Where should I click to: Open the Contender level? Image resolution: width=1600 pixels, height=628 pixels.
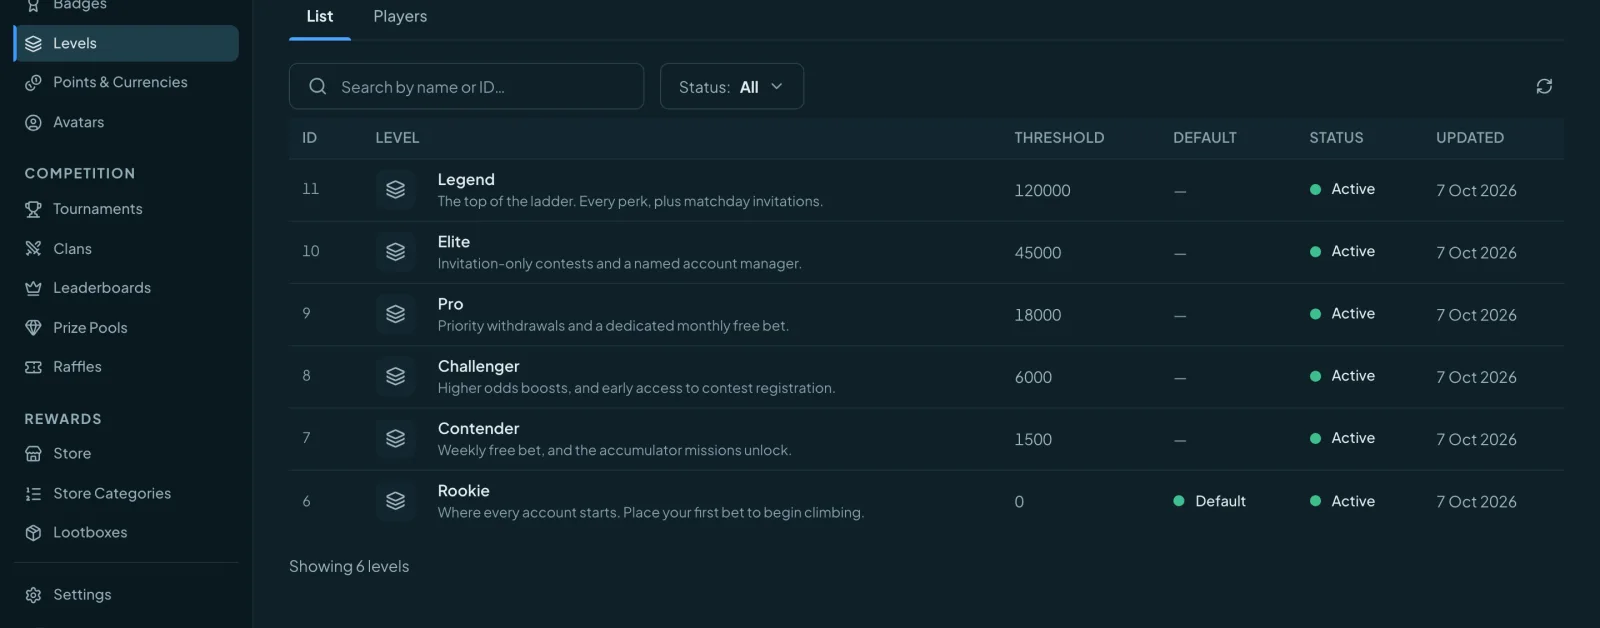pyautogui.click(x=926, y=439)
